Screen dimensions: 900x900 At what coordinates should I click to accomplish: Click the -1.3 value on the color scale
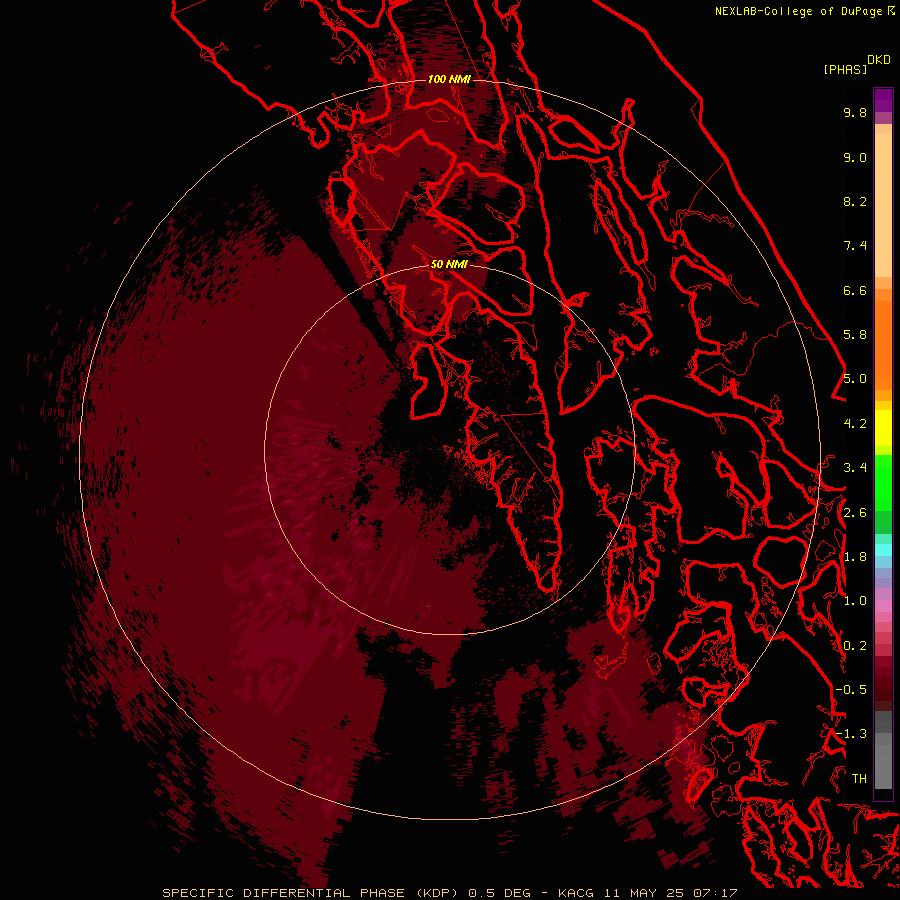(x=851, y=734)
